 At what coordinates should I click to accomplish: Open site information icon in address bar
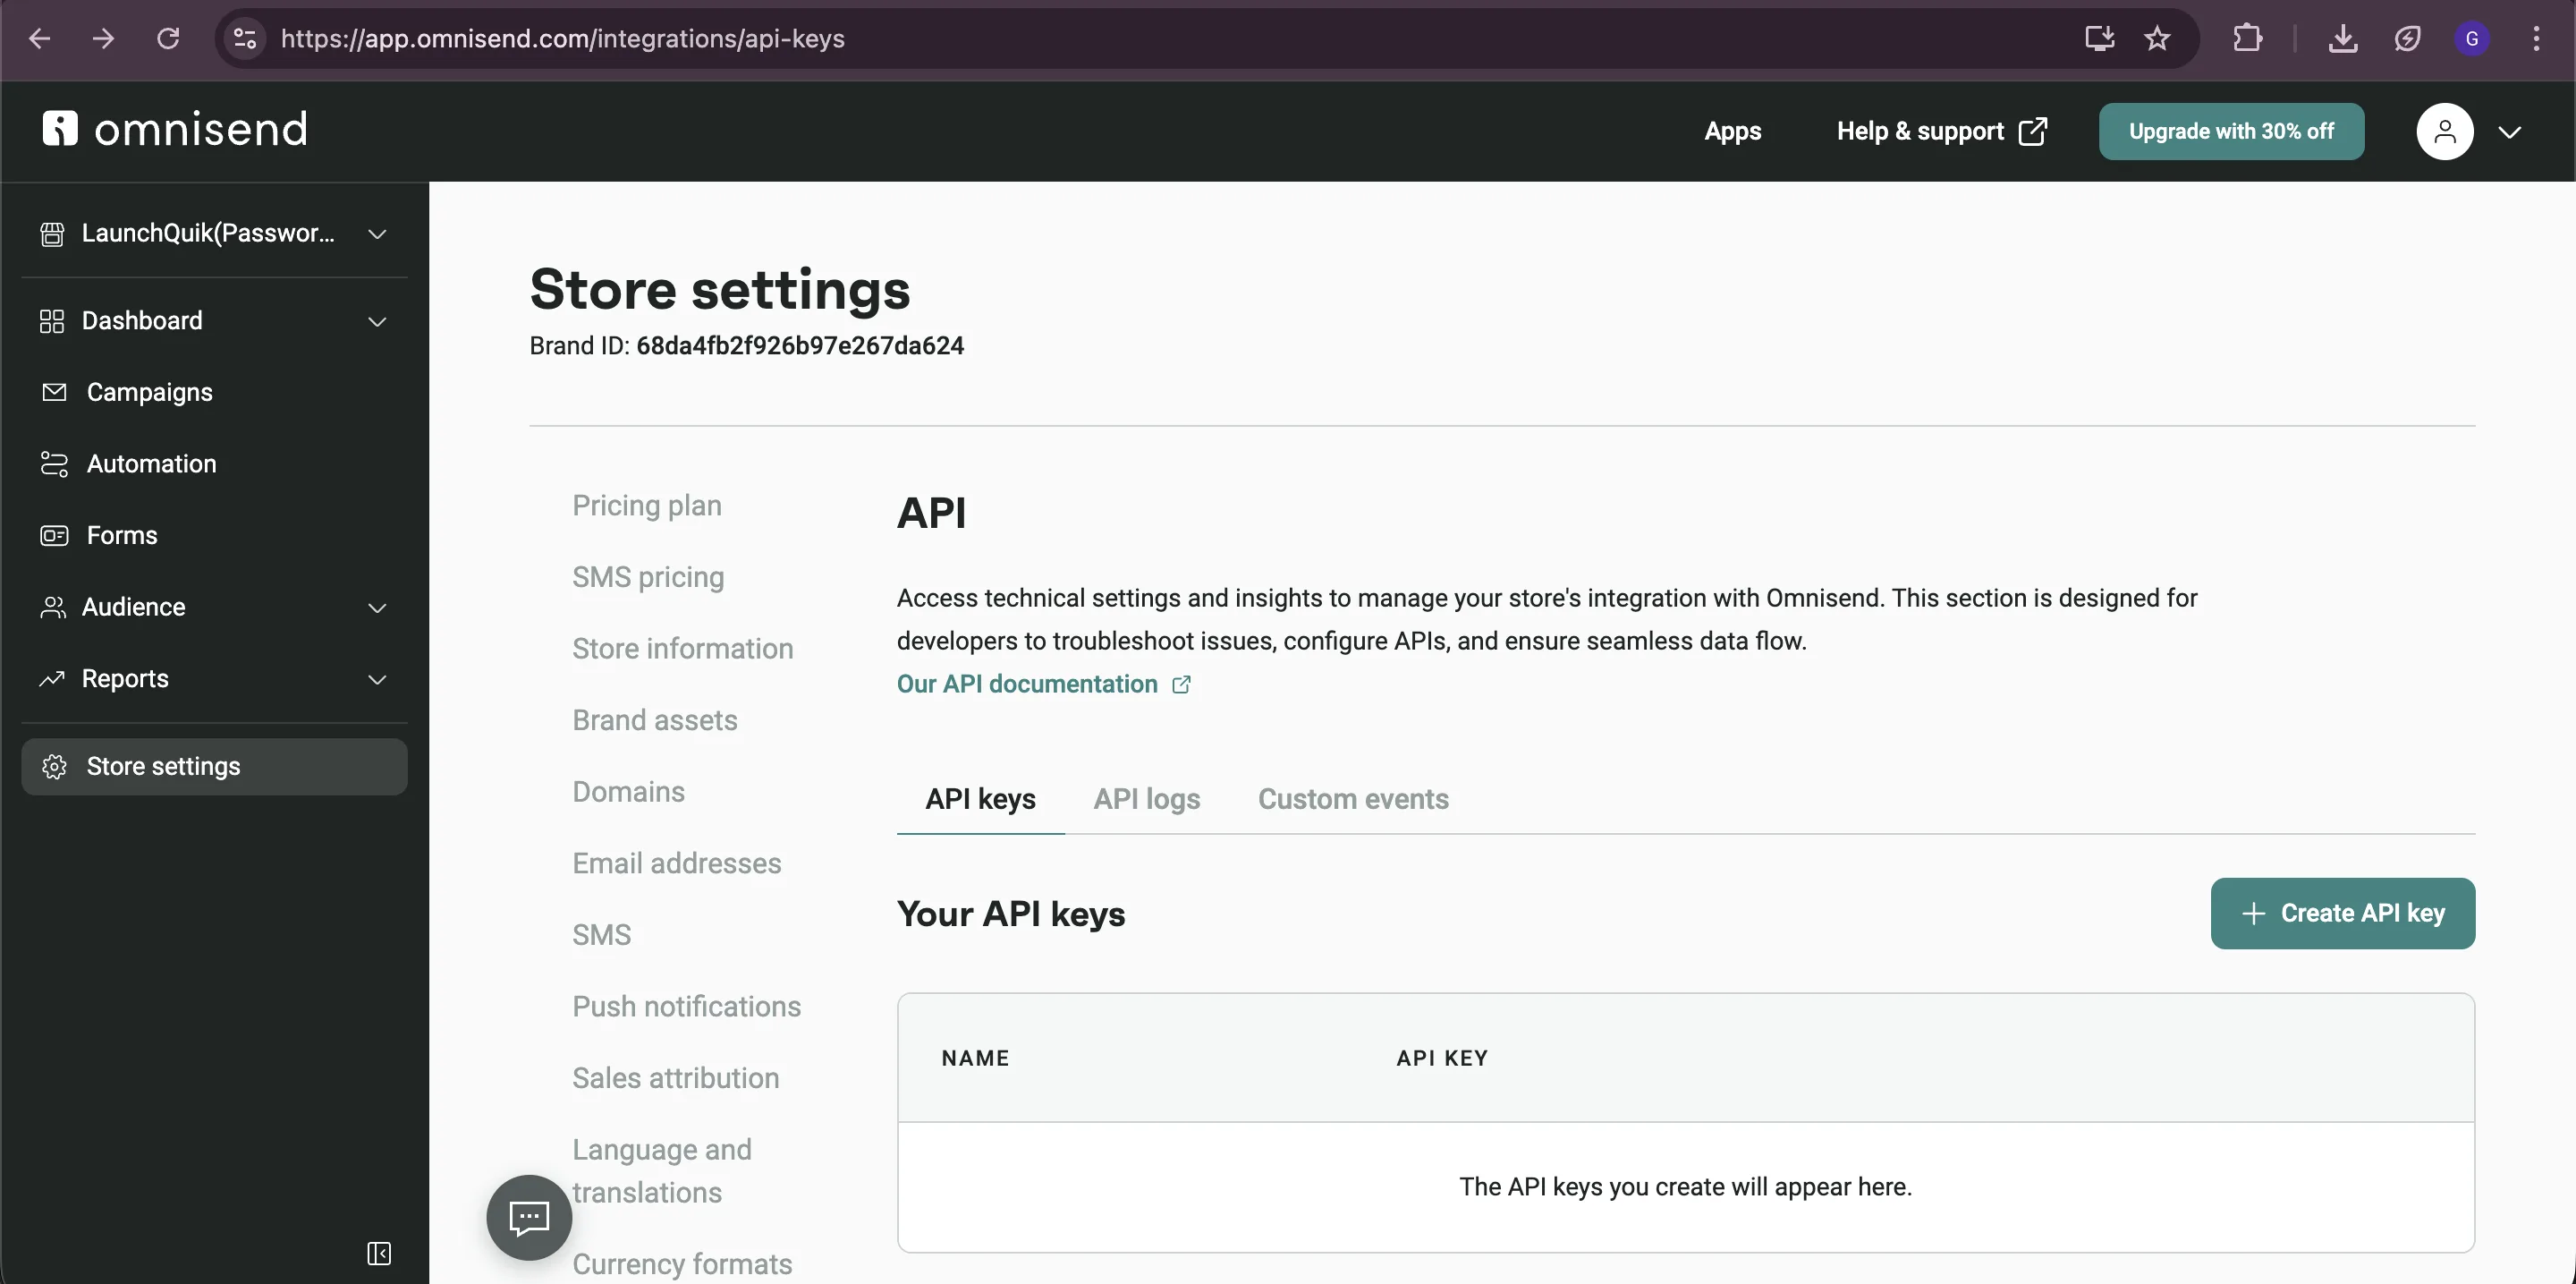pos(245,38)
